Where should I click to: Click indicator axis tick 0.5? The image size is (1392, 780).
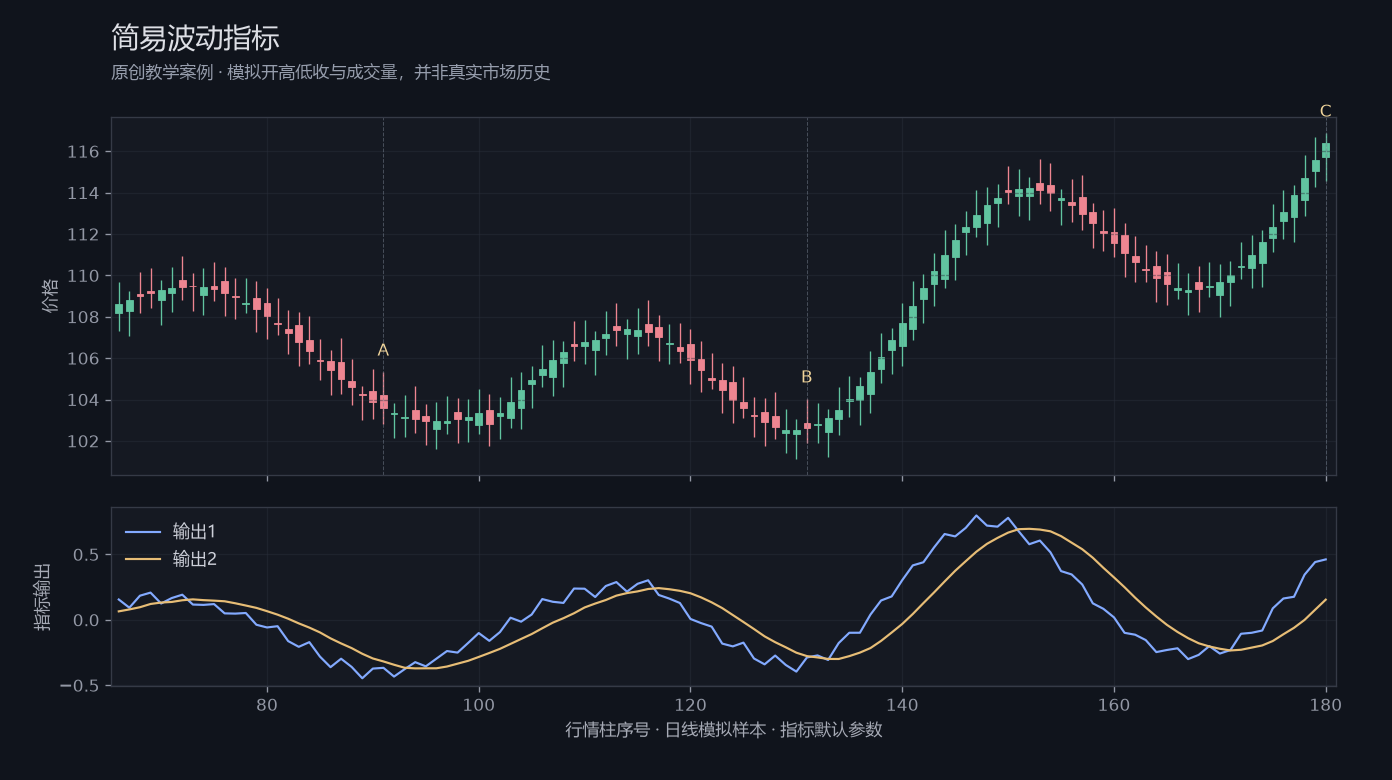click(88, 555)
